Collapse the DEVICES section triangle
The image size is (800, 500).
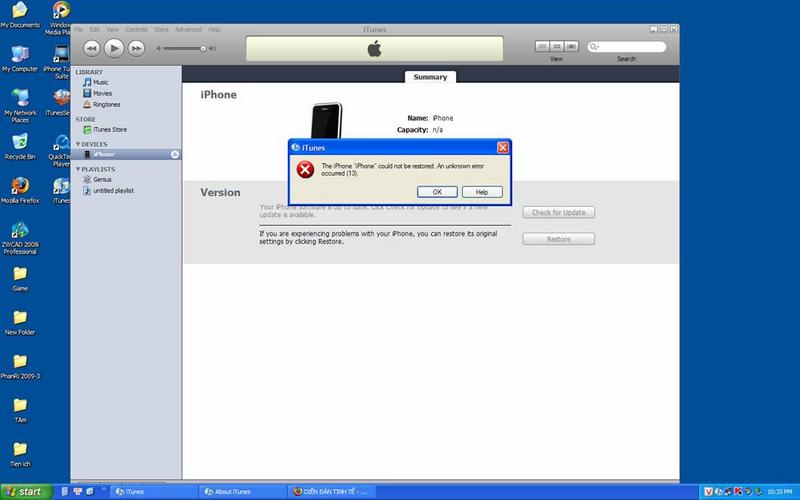pyautogui.click(x=78, y=144)
